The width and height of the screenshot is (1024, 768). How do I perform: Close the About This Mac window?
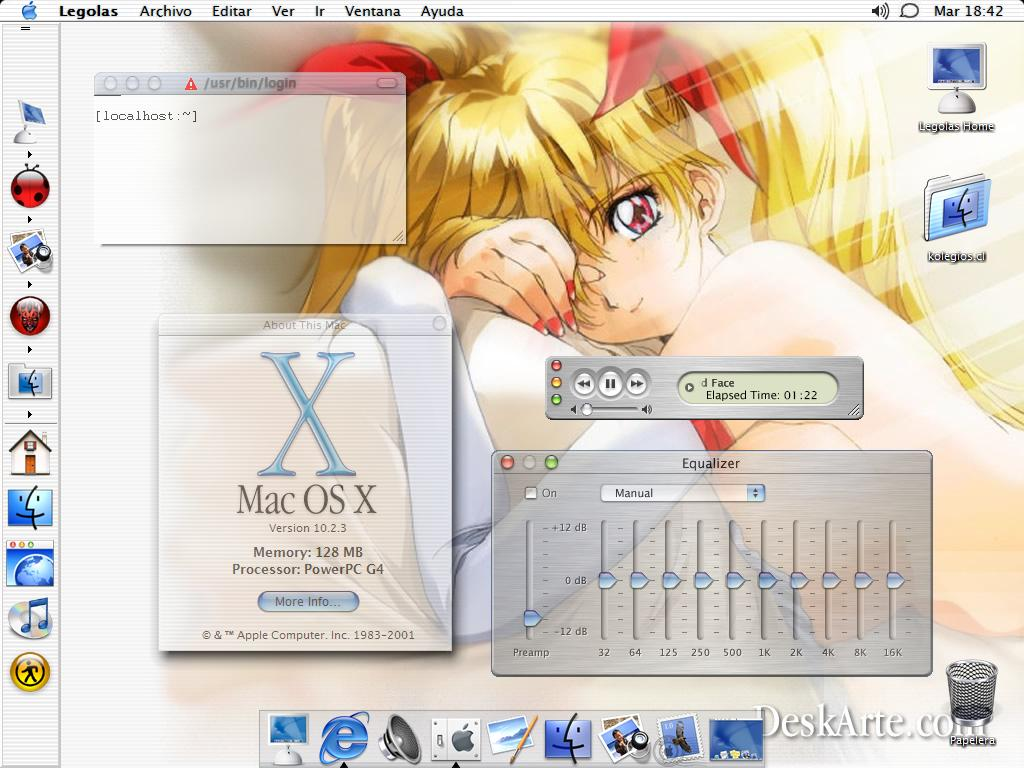coord(440,324)
